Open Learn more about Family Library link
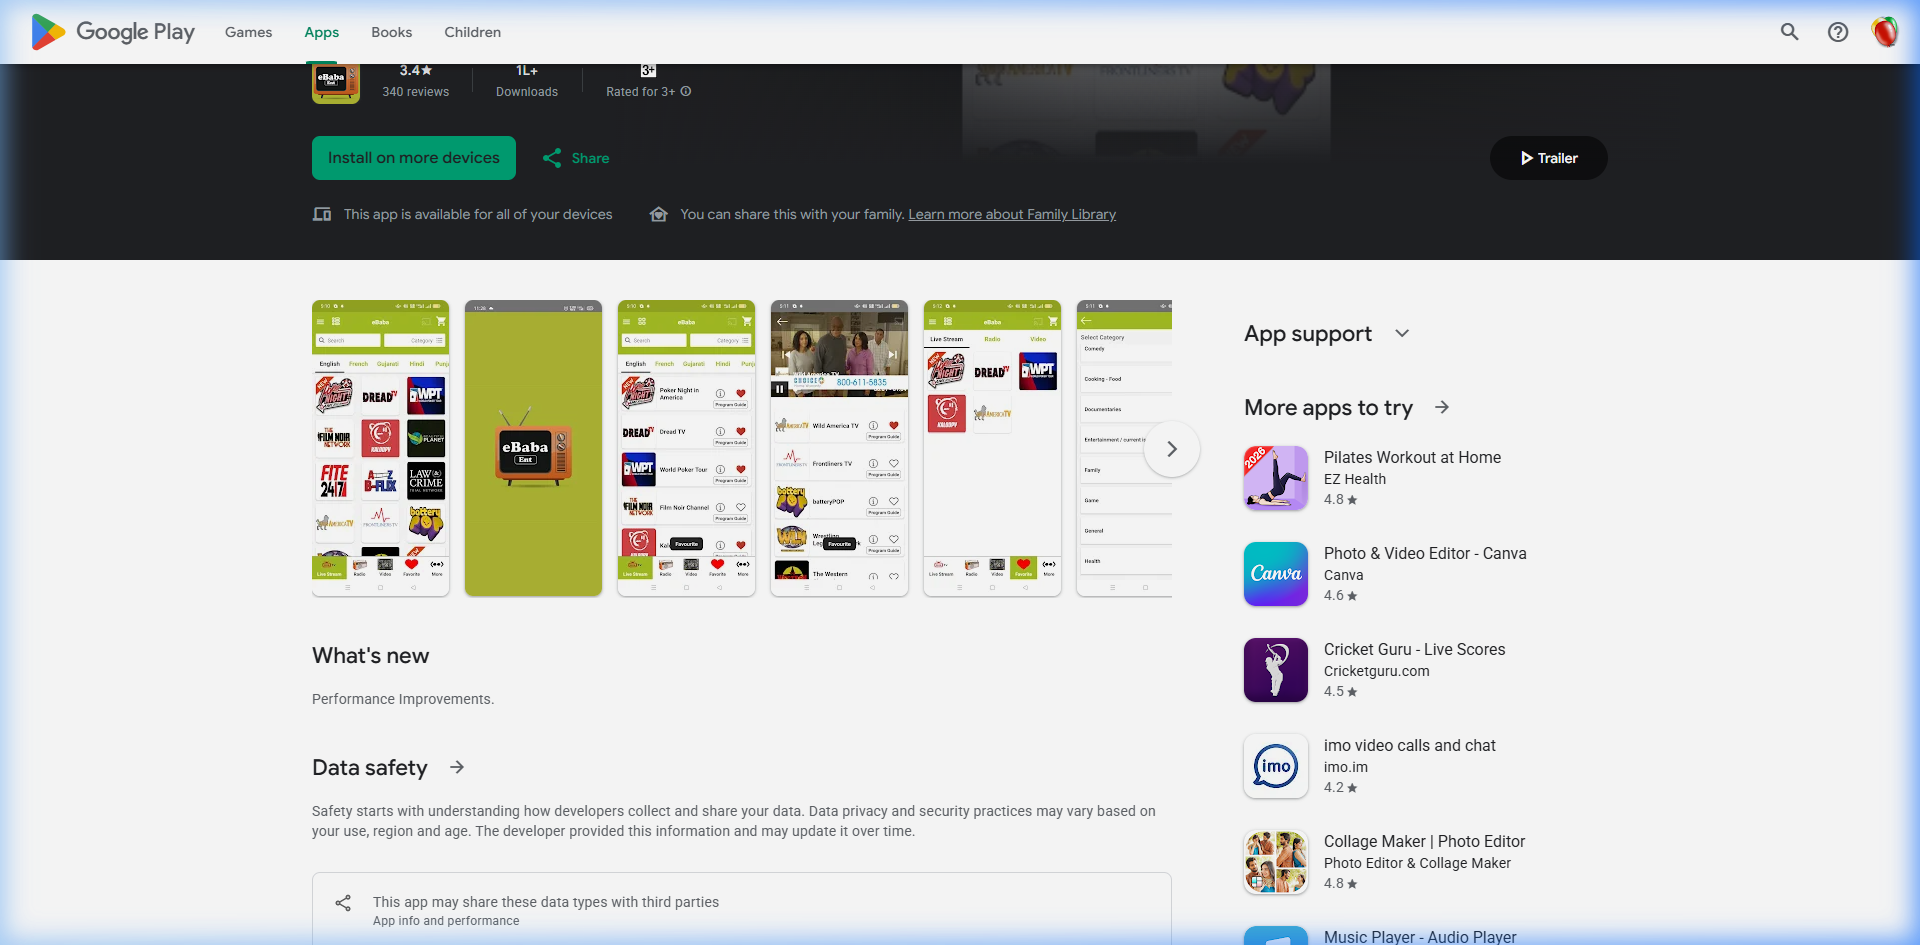The width and height of the screenshot is (1920, 945). tap(1011, 214)
